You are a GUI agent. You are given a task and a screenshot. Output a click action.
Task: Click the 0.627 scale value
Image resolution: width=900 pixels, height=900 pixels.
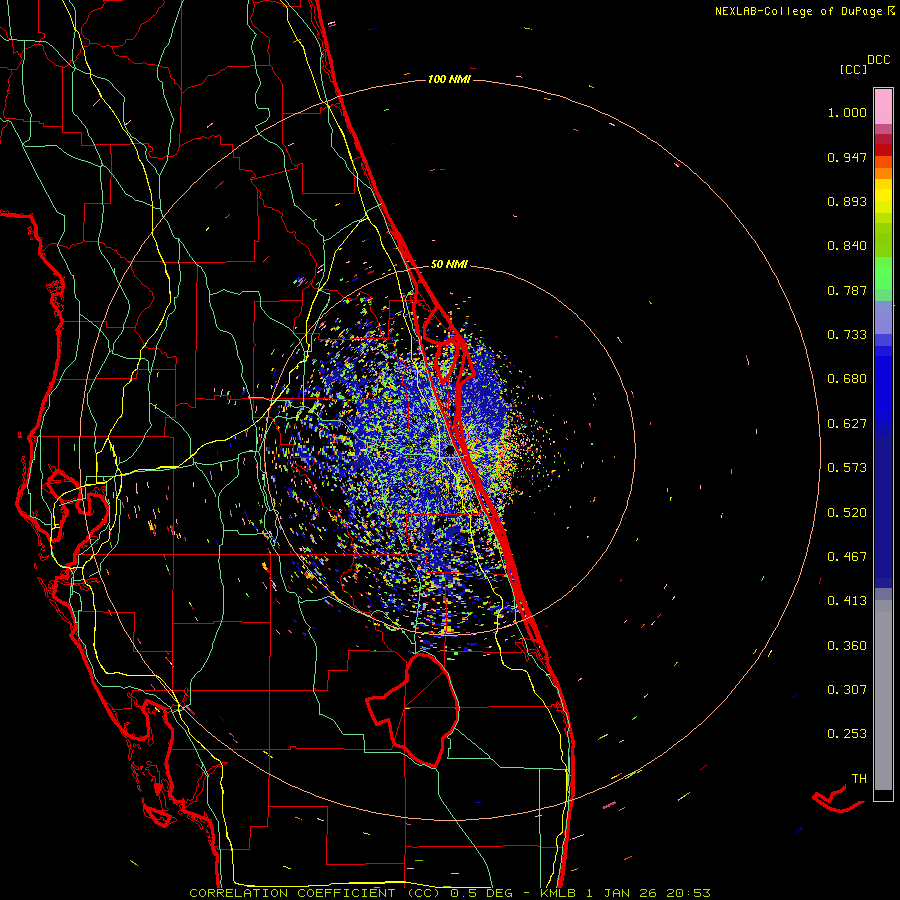[x=847, y=424]
